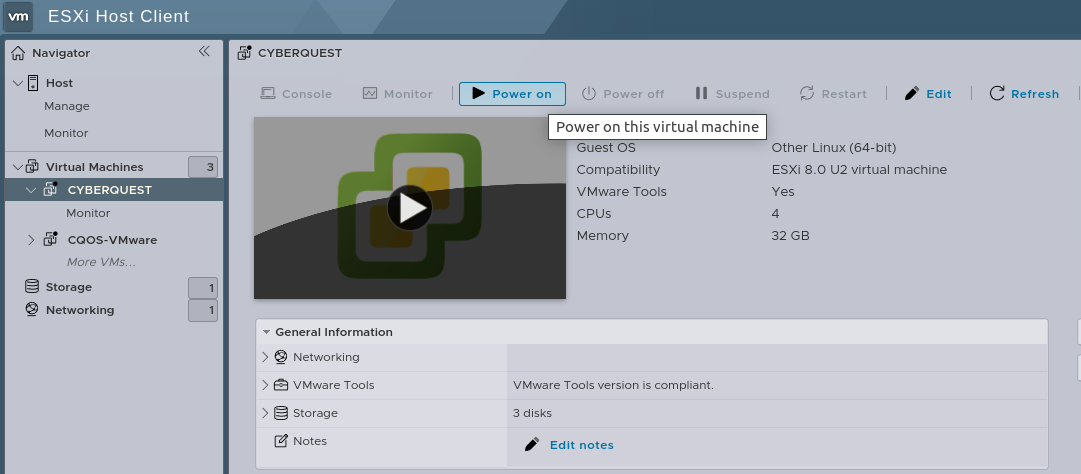Click the Storage icon in Navigator
This screenshot has height=474, width=1081.
point(32,287)
